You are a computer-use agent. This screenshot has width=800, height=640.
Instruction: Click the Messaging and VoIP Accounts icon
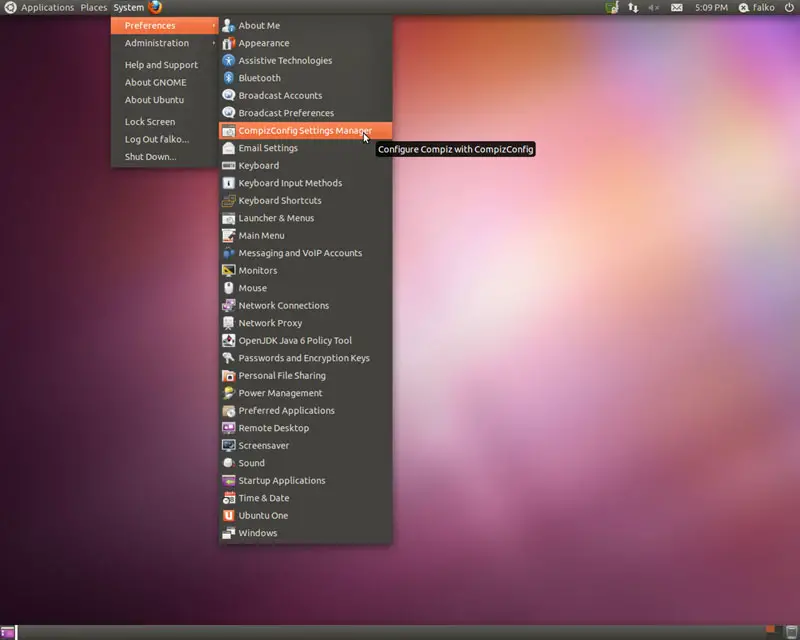click(x=229, y=253)
